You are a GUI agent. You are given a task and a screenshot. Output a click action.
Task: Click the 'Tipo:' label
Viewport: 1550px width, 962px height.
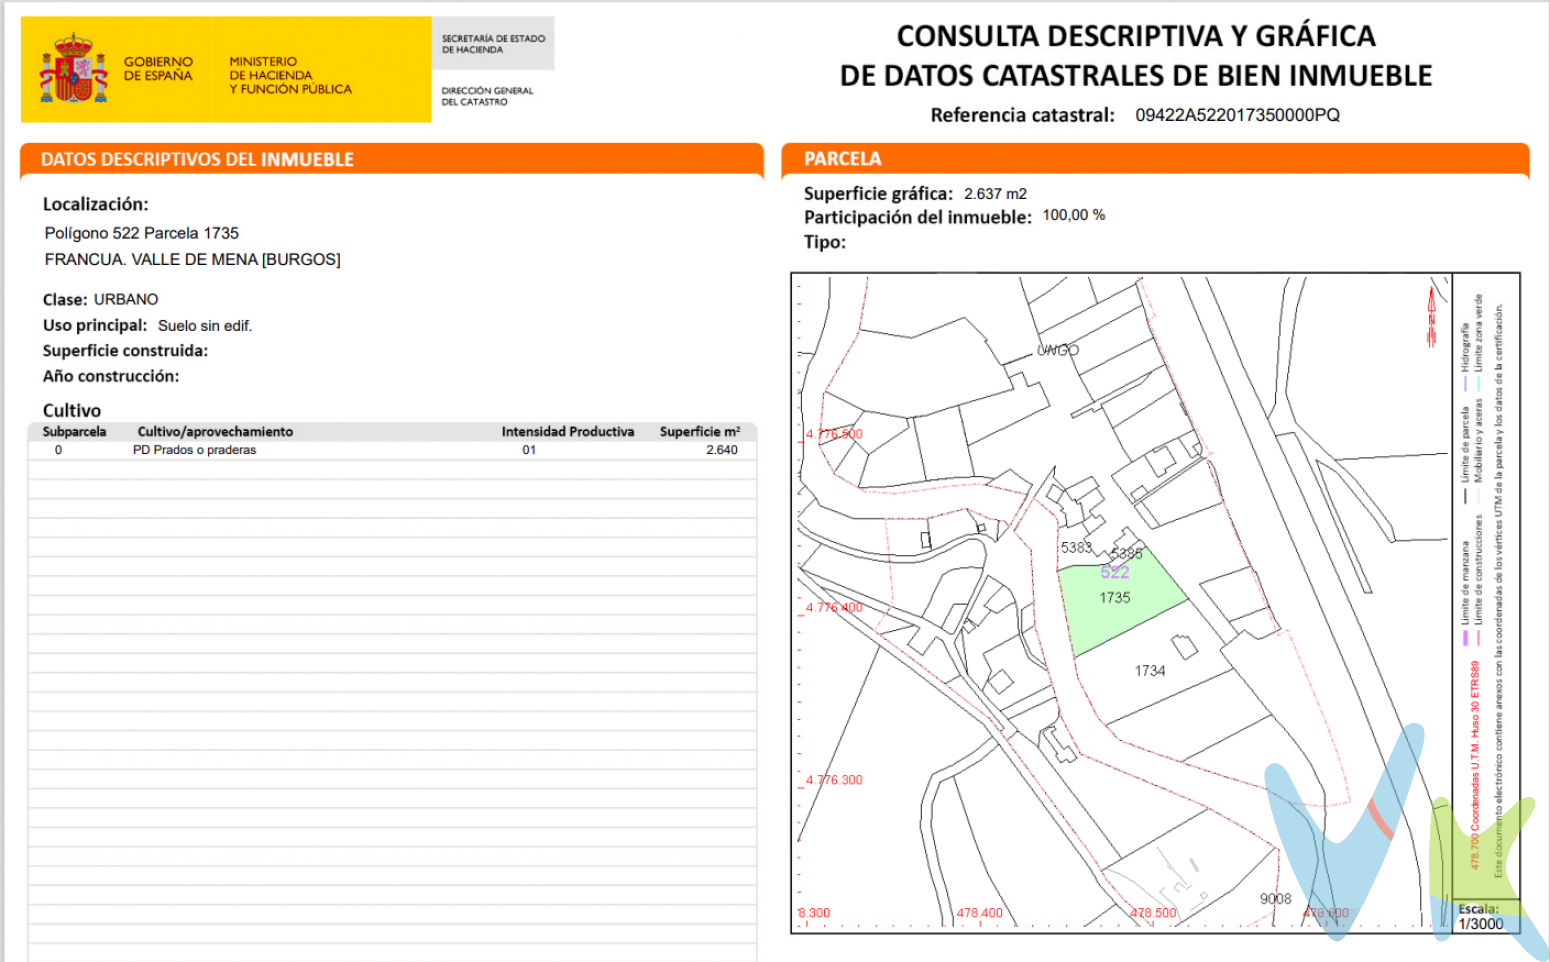point(825,242)
